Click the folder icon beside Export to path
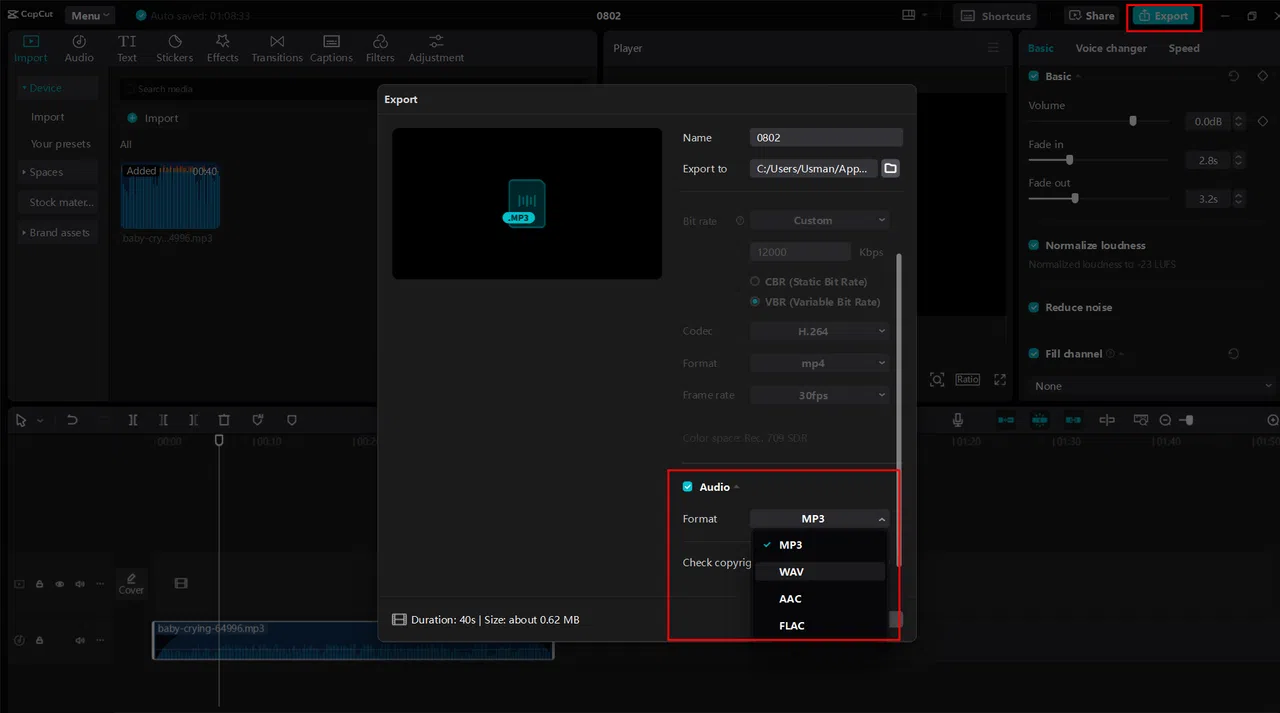1280x713 pixels. (890, 168)
